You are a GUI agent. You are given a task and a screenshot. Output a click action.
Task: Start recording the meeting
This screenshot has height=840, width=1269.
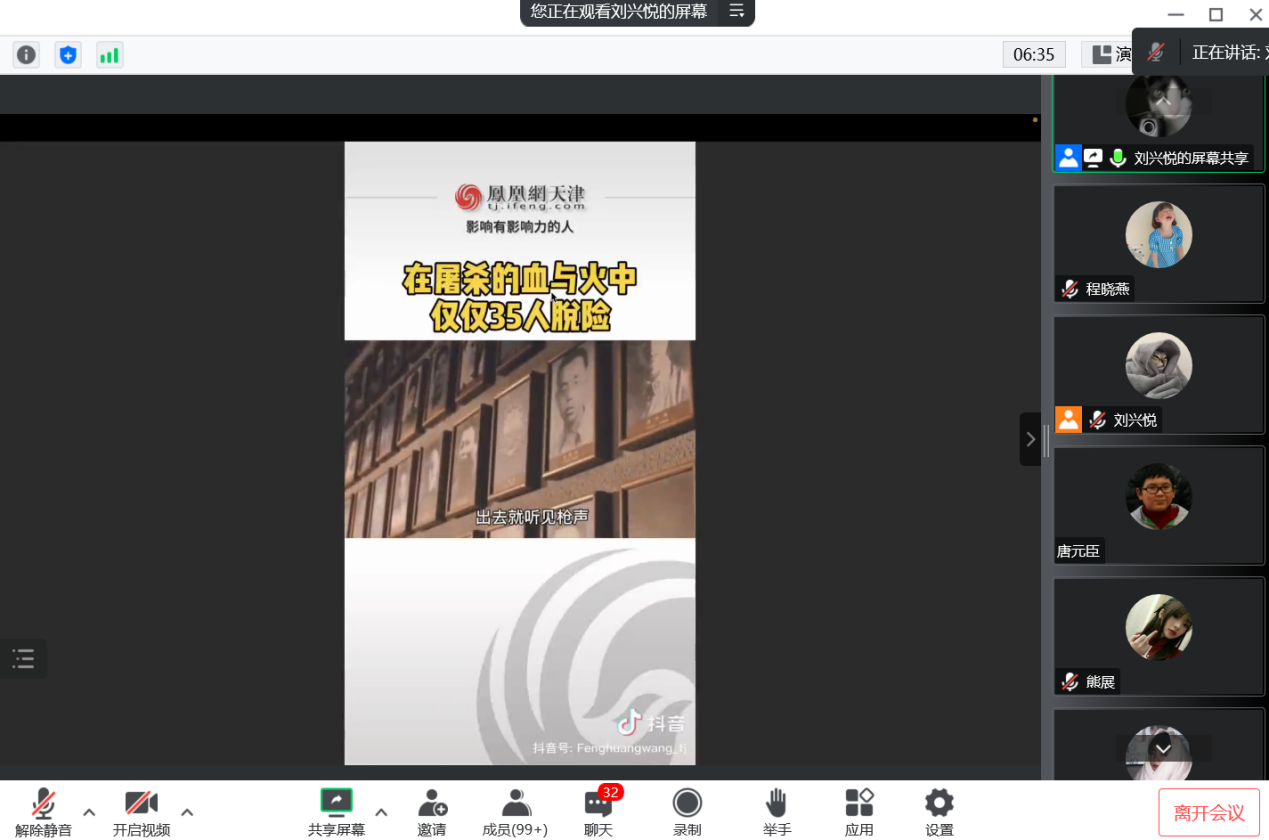click(687, 811)
